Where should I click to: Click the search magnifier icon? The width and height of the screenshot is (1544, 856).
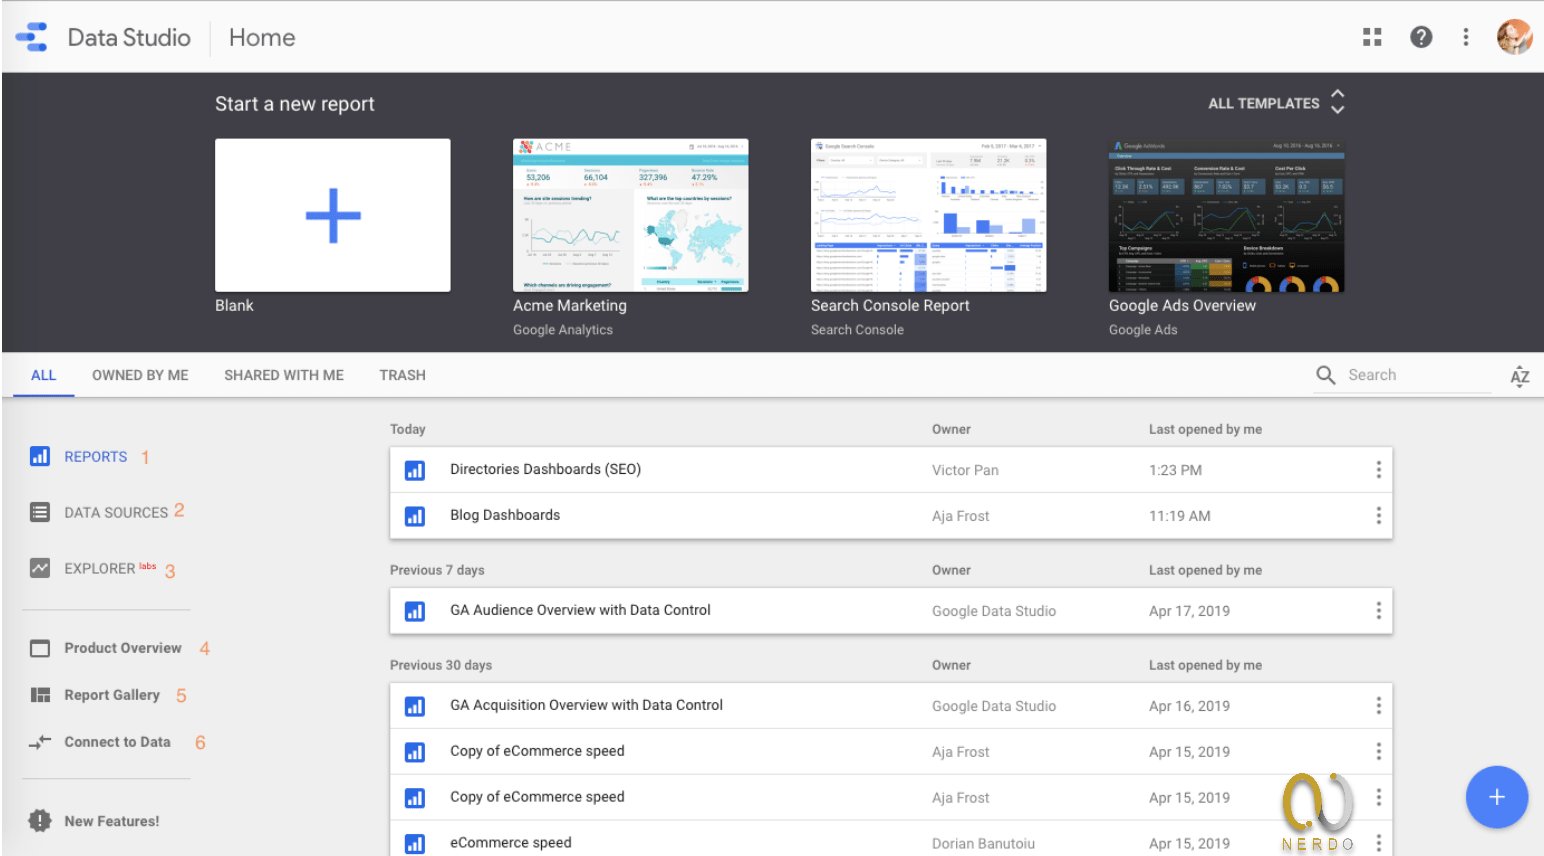(1326, 375)
